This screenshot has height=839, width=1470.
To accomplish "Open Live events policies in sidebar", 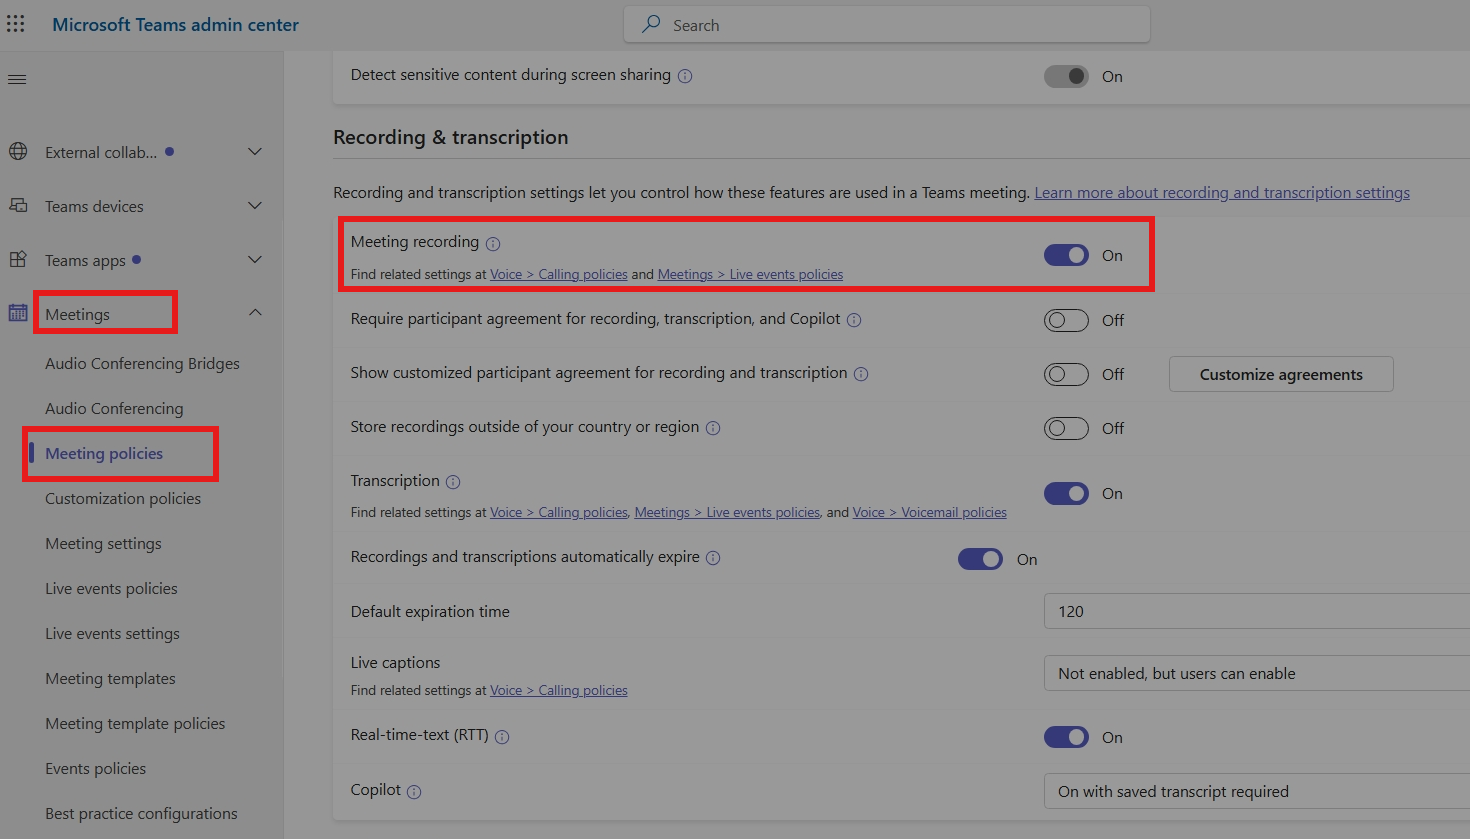I will [111, 588].
